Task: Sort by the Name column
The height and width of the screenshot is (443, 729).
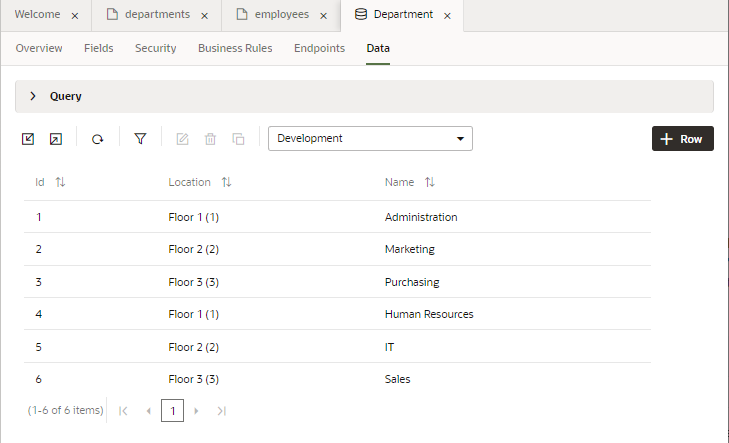Action: point(430,183)
